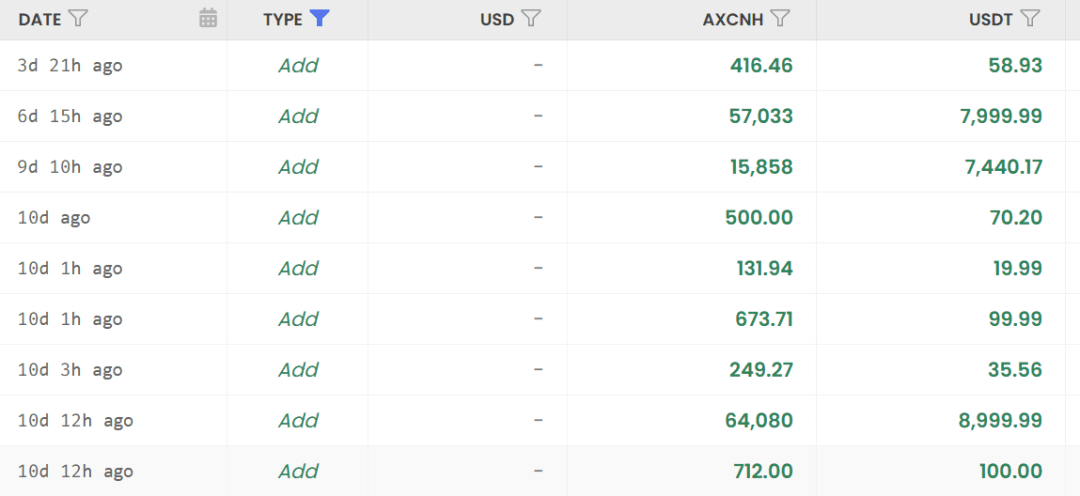Click the 99.99 USDT value
The height and width of the screenshot is (496, 1080).
(1018, 320)
